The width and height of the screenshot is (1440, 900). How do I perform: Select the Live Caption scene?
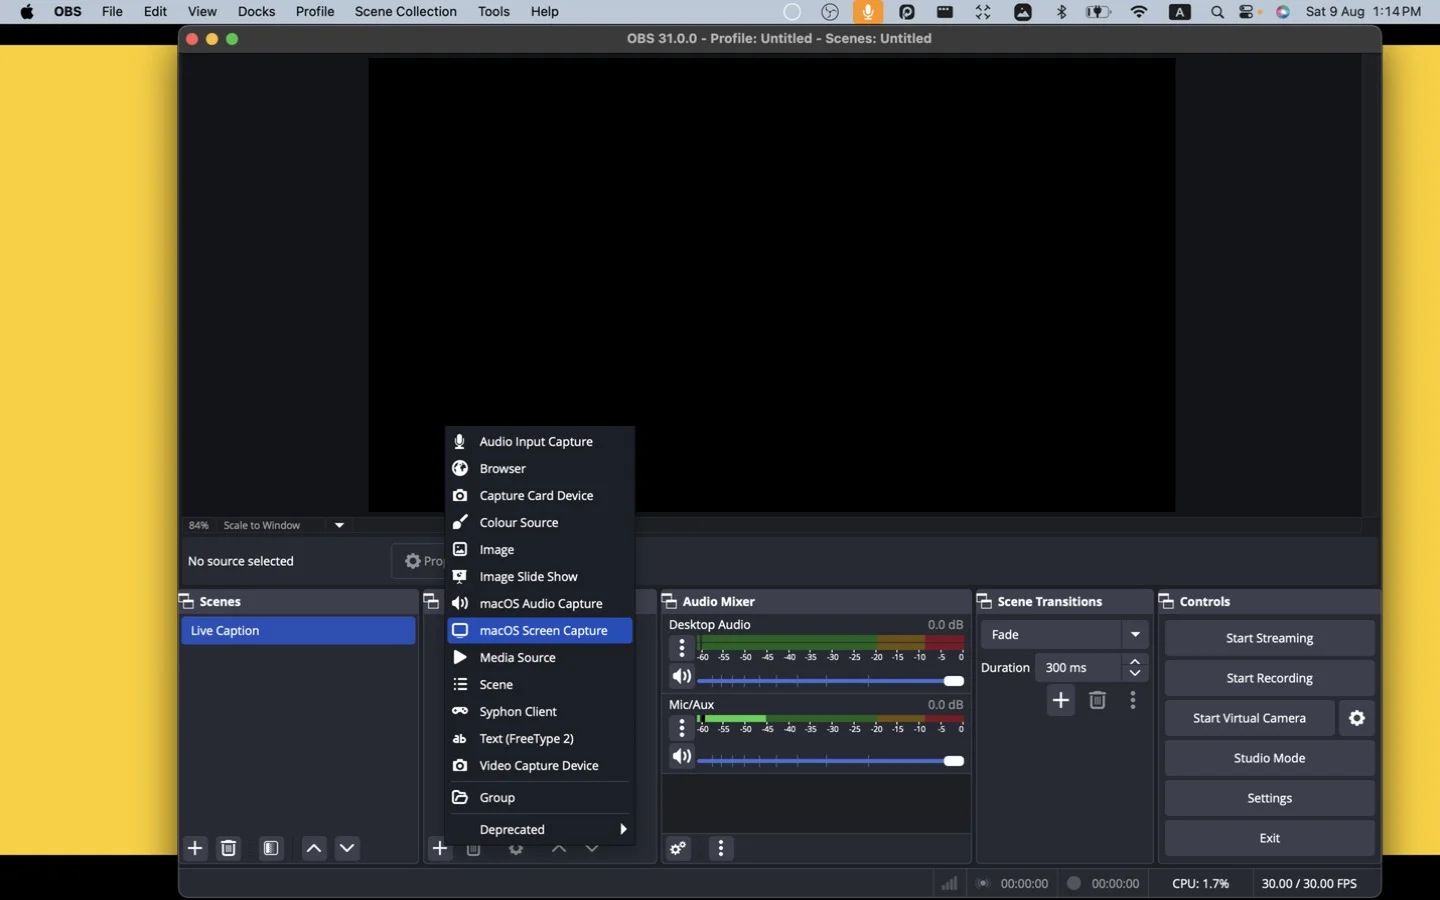[298, 631]
